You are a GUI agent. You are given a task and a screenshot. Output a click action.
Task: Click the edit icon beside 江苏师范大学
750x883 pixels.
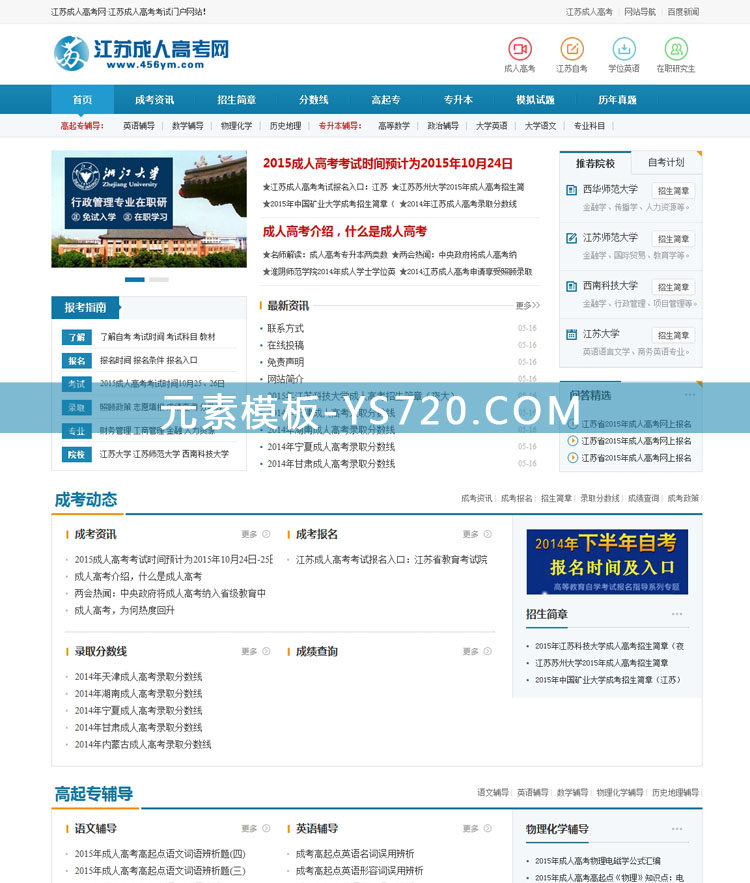click(x=572, y=238)
